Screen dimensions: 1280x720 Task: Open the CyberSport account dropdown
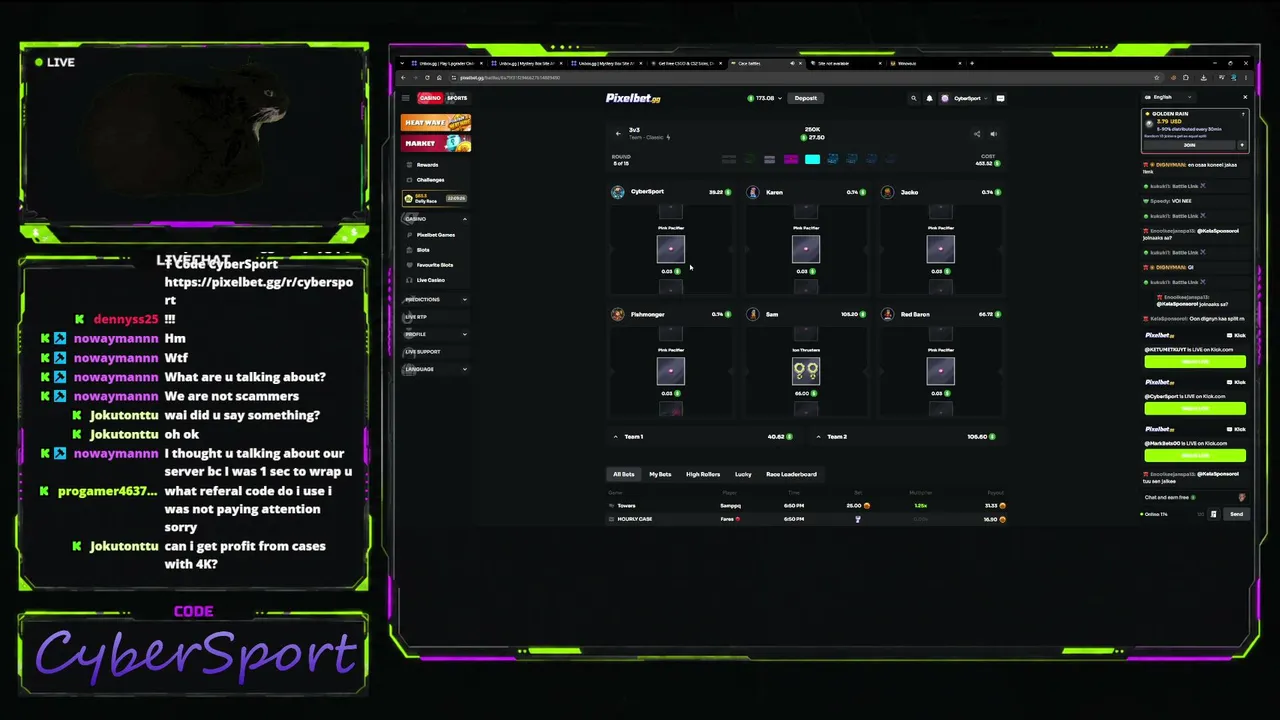click(964, 98)
